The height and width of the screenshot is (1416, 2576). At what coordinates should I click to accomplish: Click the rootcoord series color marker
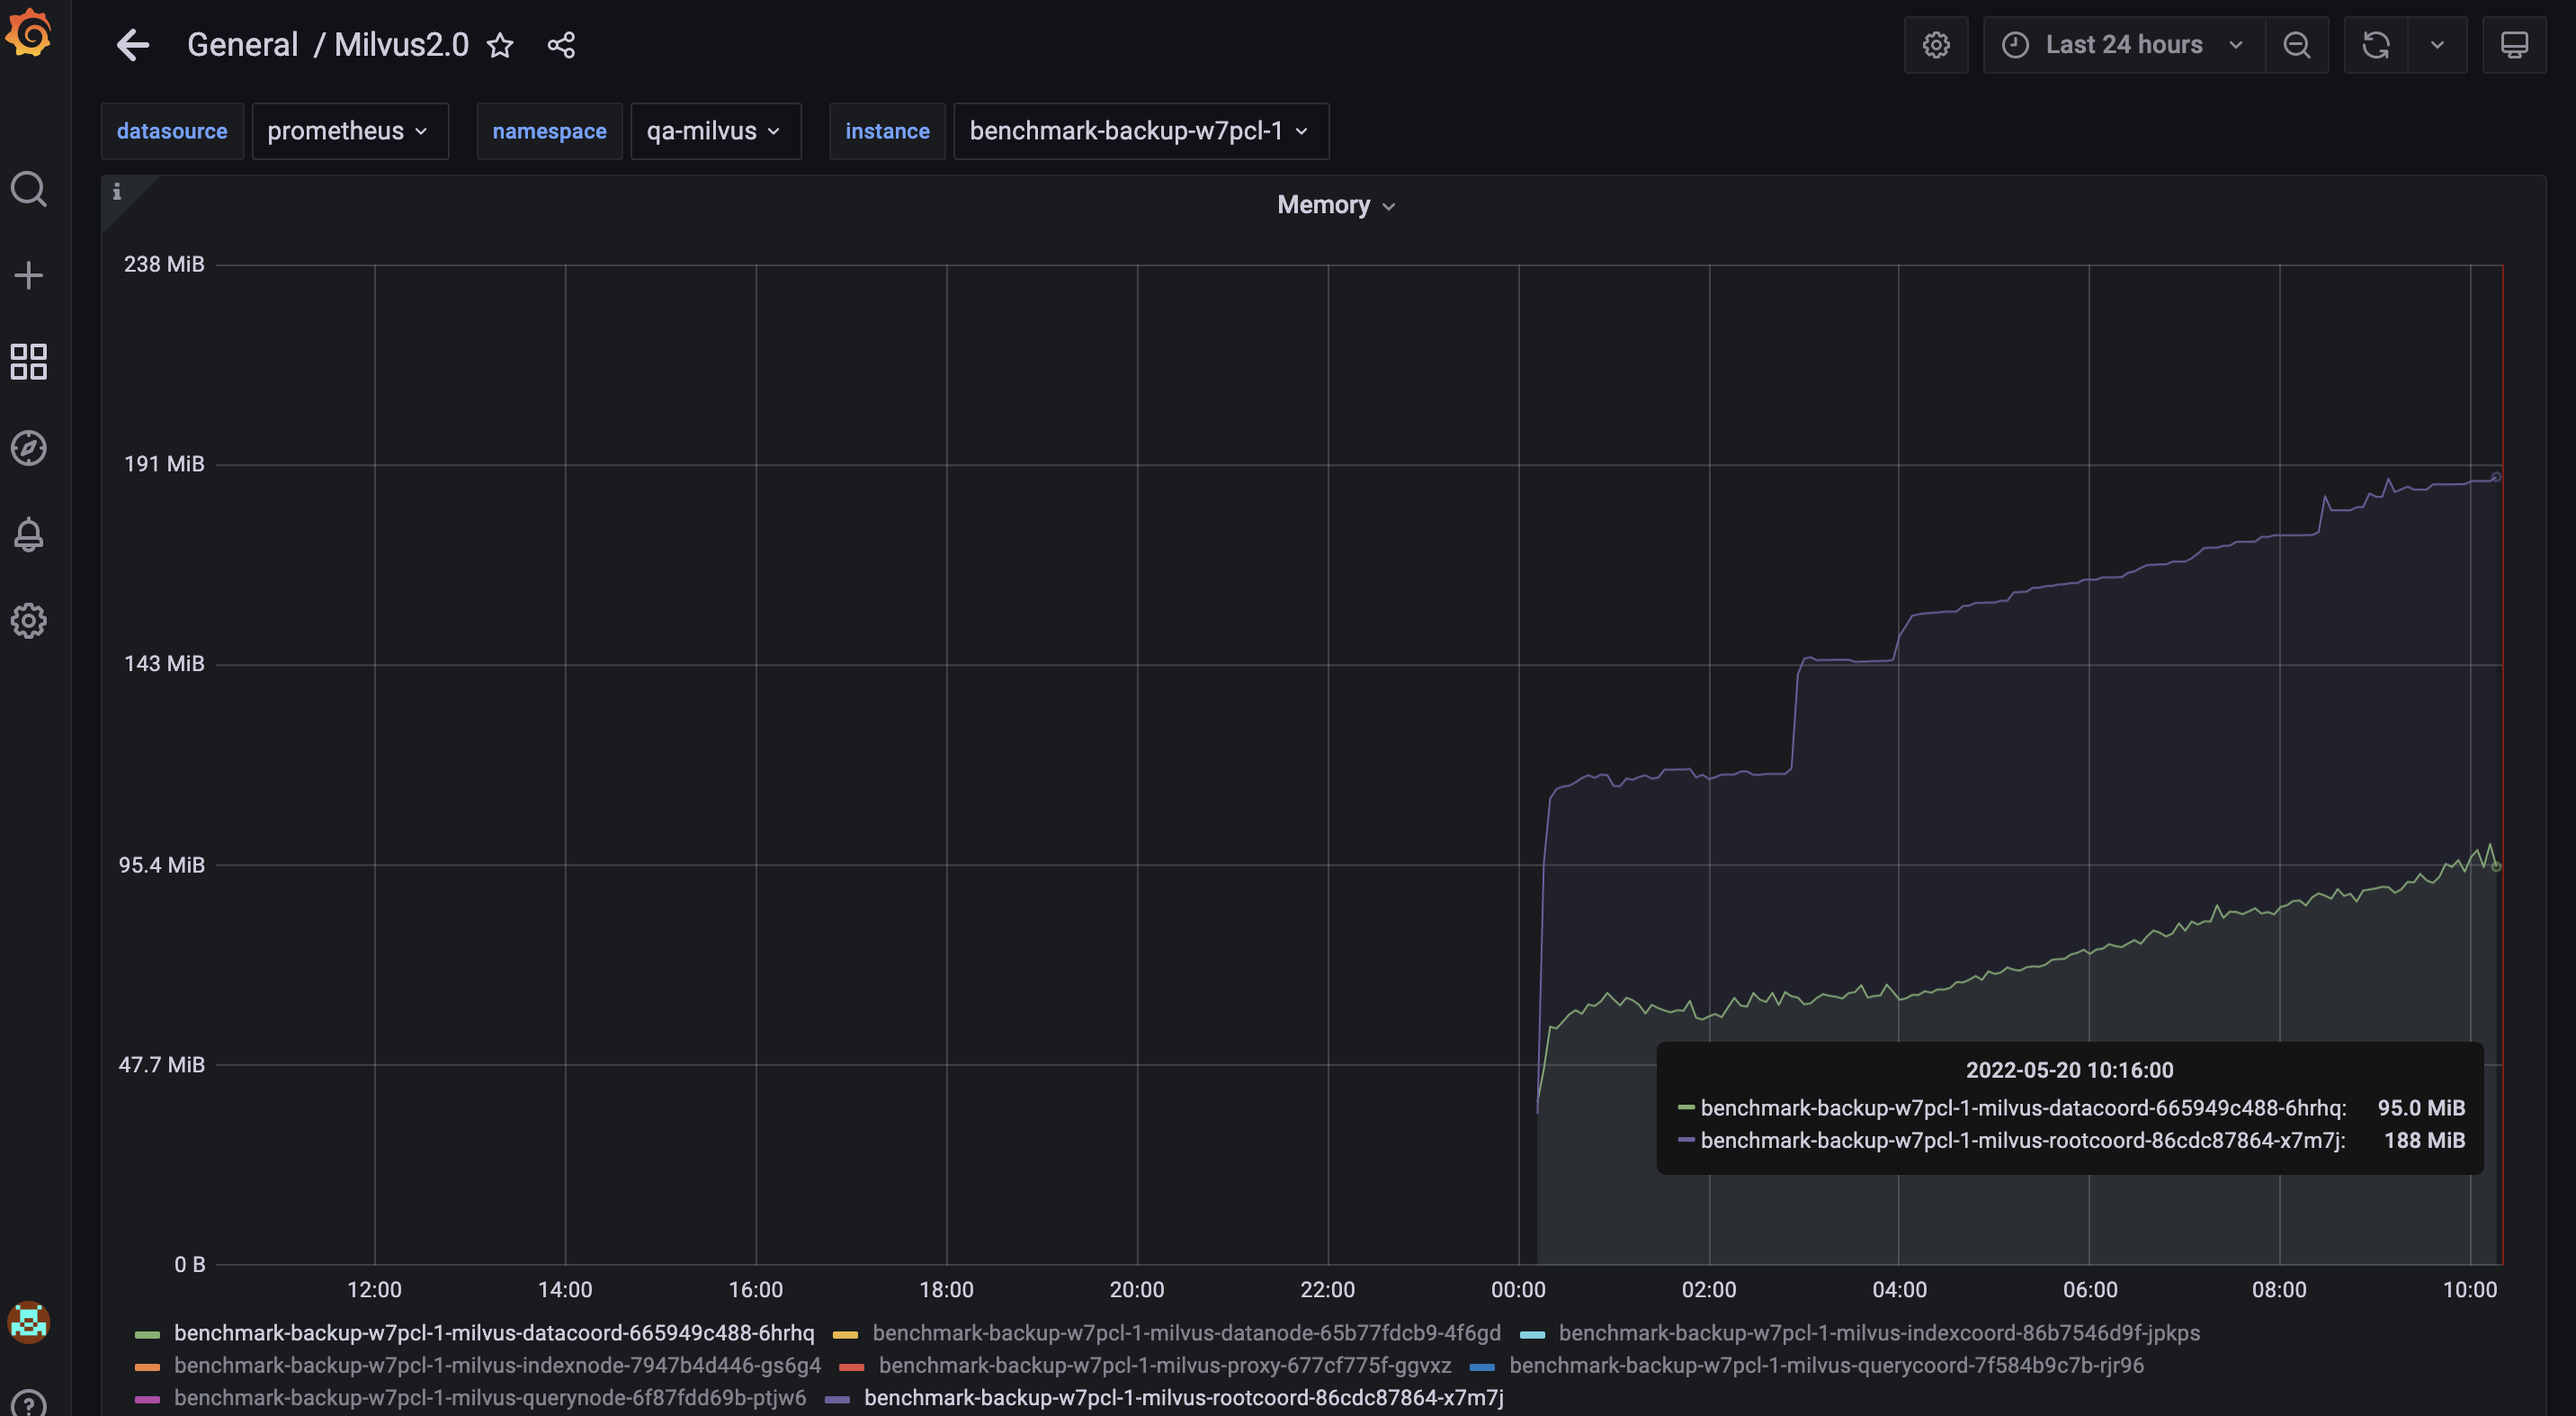coord(838,1399)
